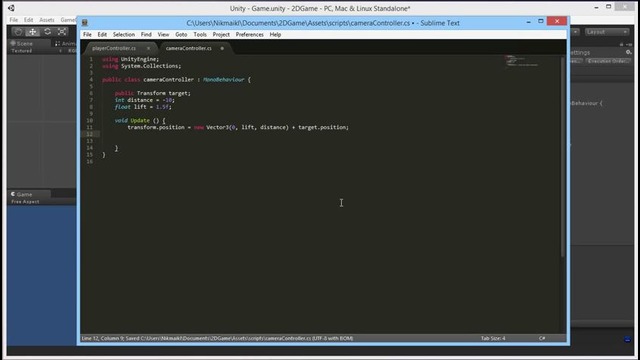Image resolution: width=640 pixels, height=360 pixels.
Task: Click 'target.position;' at end of line 11
Action: 323,127
